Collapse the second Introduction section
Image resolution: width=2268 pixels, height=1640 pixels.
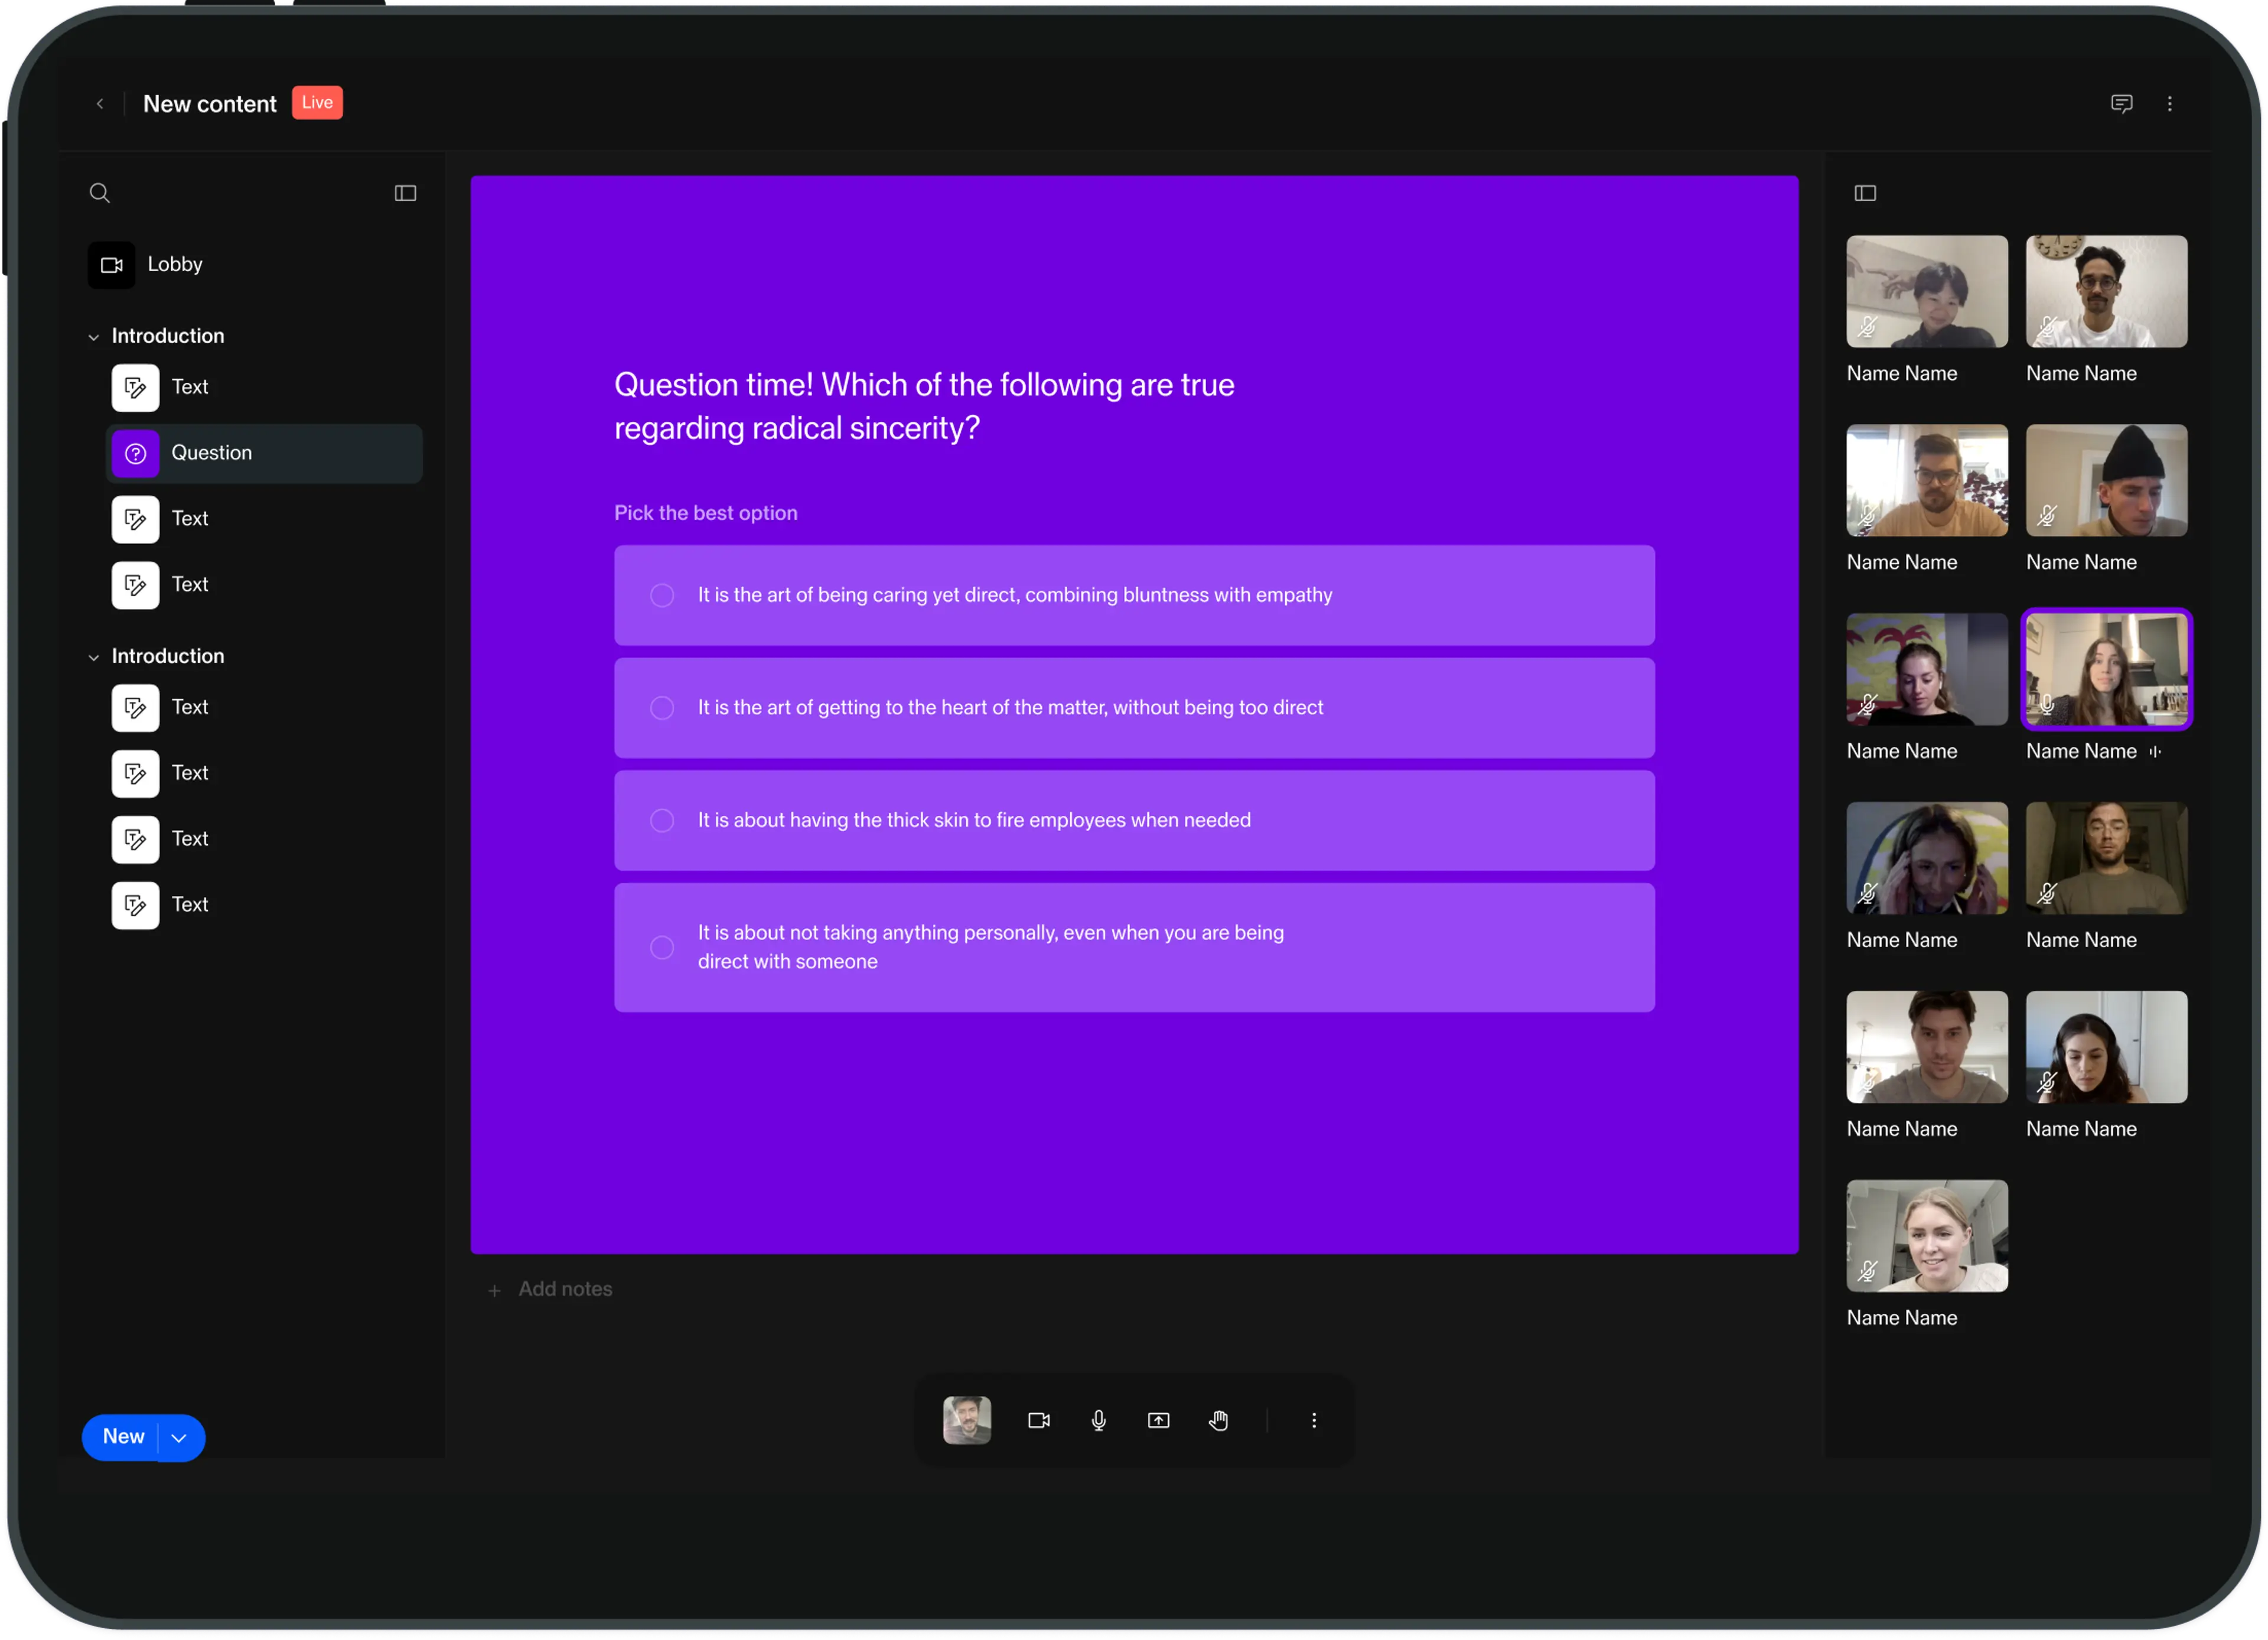[94, 657]
